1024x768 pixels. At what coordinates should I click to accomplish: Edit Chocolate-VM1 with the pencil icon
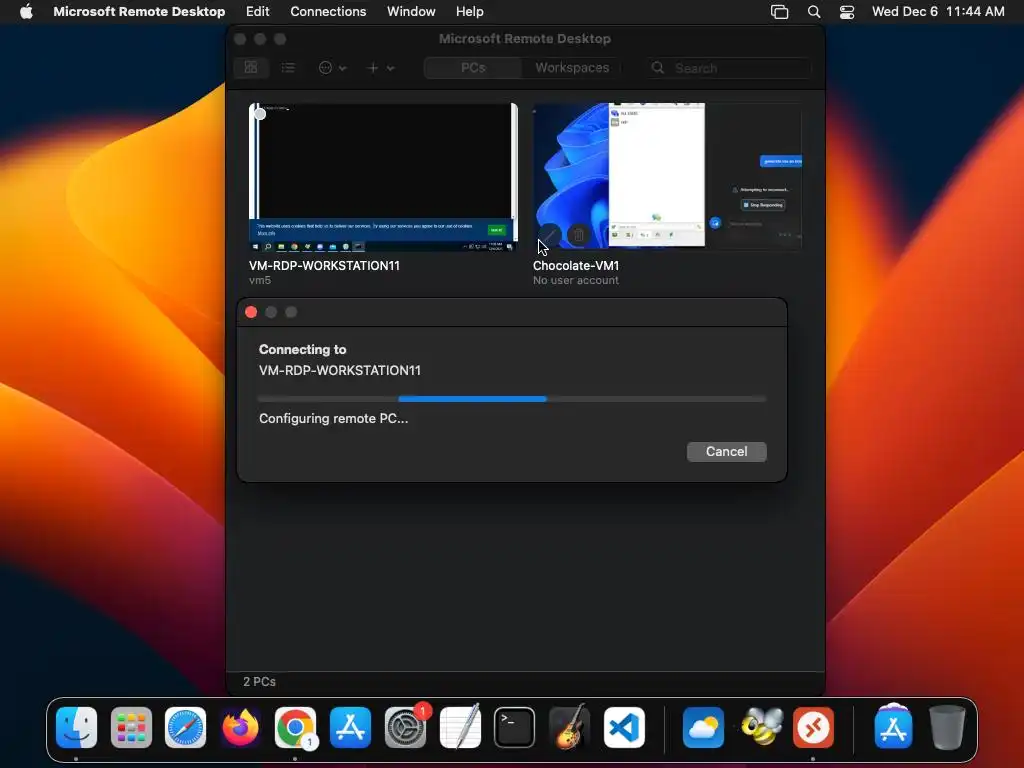[550, 234]
